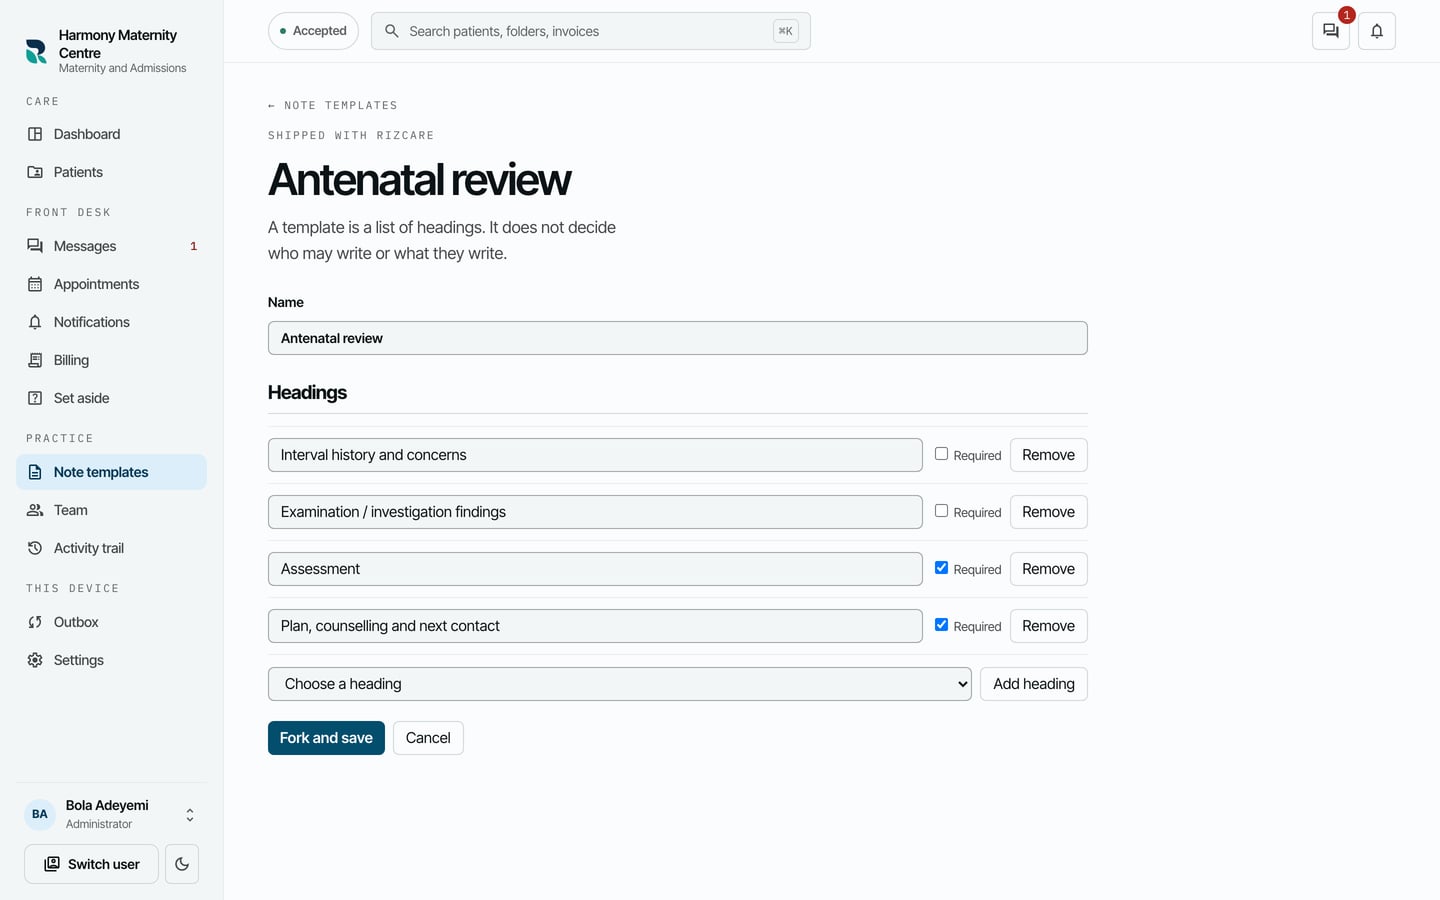Remove the Examination / investigation findings heading
The height and width of the screenshot is (900, 1440).
click(1048, 512)
